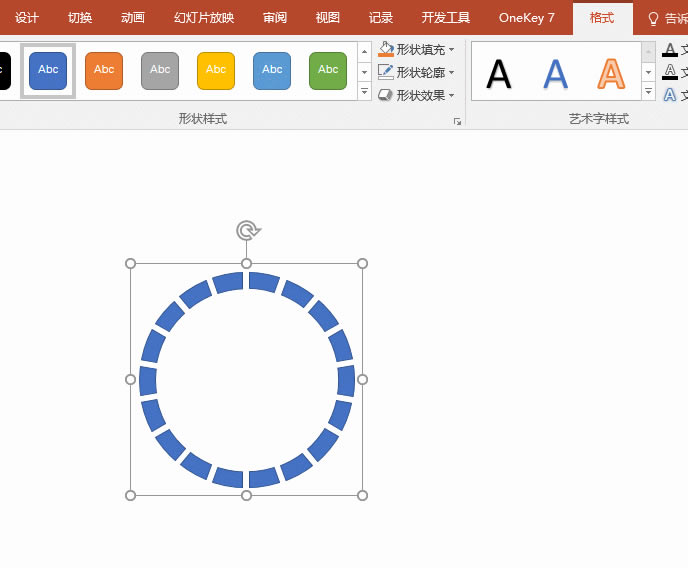Open the 开发工具 tab
Screen dimensions: 688x568
coord(445,18)
